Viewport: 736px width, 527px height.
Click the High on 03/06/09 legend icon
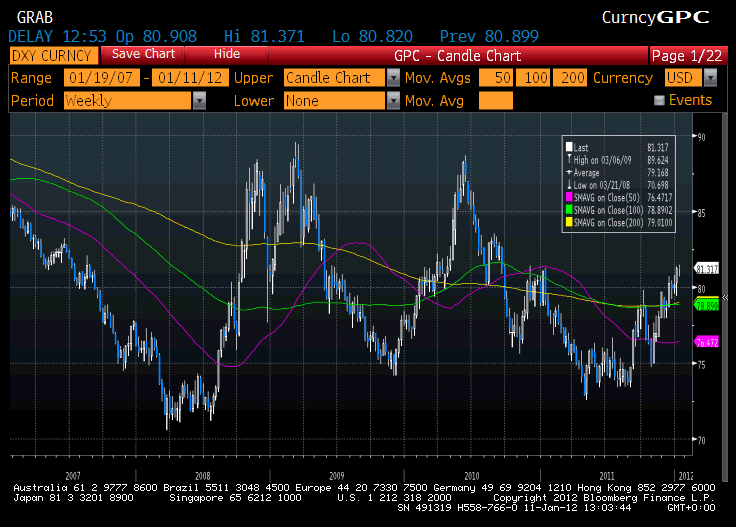point(569,160)
